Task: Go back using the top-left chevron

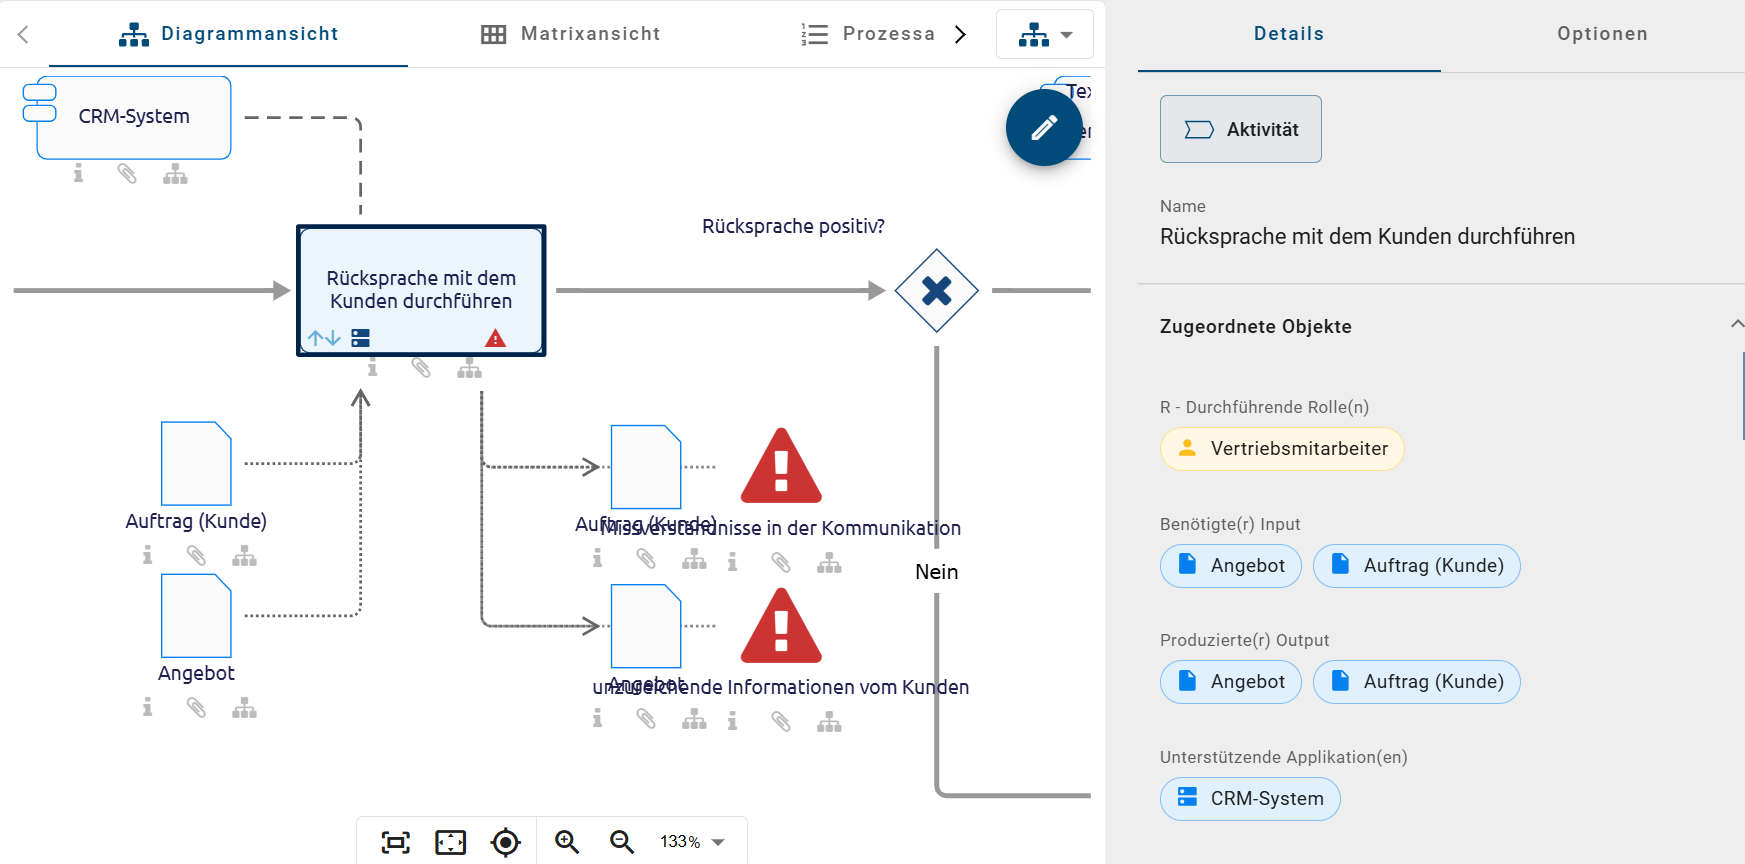Action: [23, 35]
